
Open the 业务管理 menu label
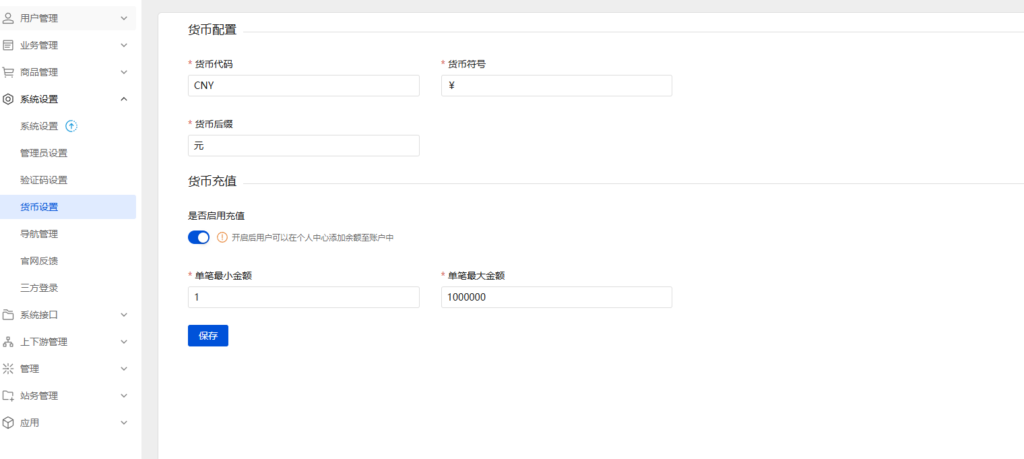pyautogui.click(x=39, y=45)
